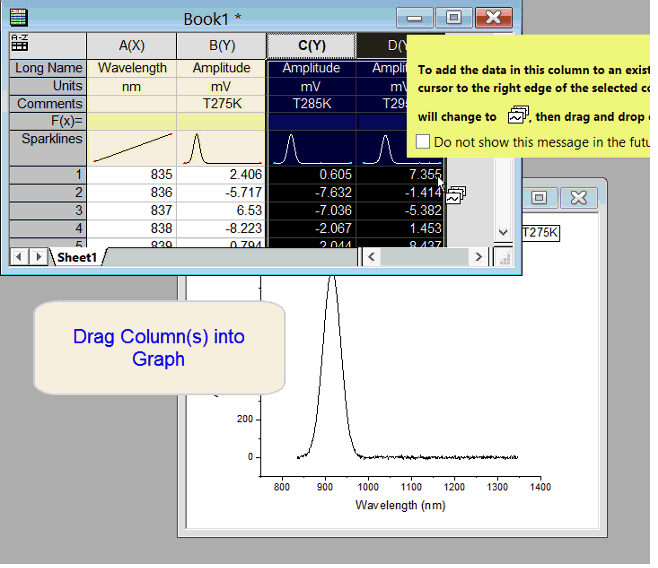
Task: Select column C(Y) header
Action: (311, 45)
